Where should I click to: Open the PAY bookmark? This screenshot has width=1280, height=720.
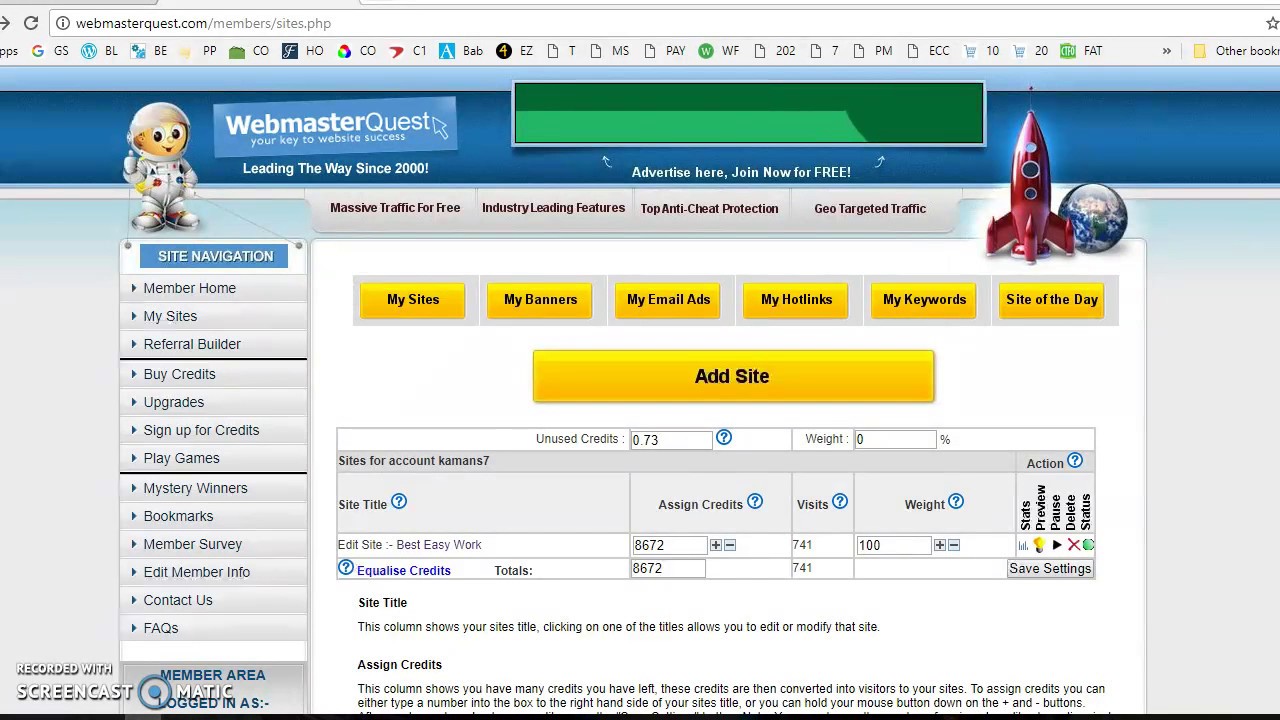[x=664, y=51]
